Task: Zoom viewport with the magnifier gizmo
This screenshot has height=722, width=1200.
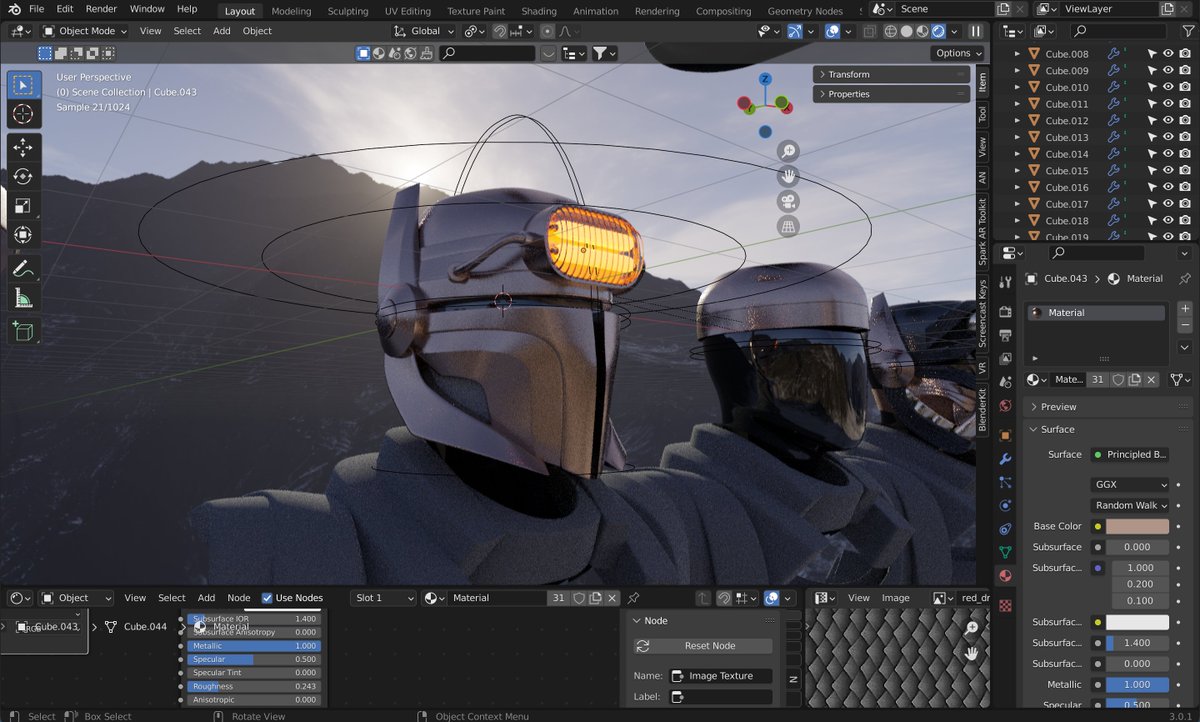Action: coord(789,151)
